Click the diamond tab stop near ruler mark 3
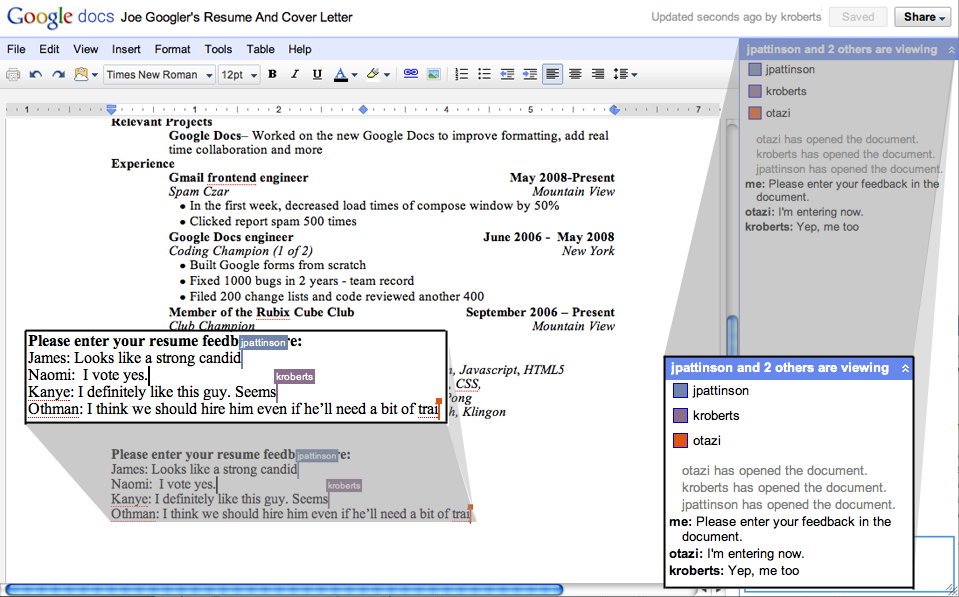 (363, 109)
